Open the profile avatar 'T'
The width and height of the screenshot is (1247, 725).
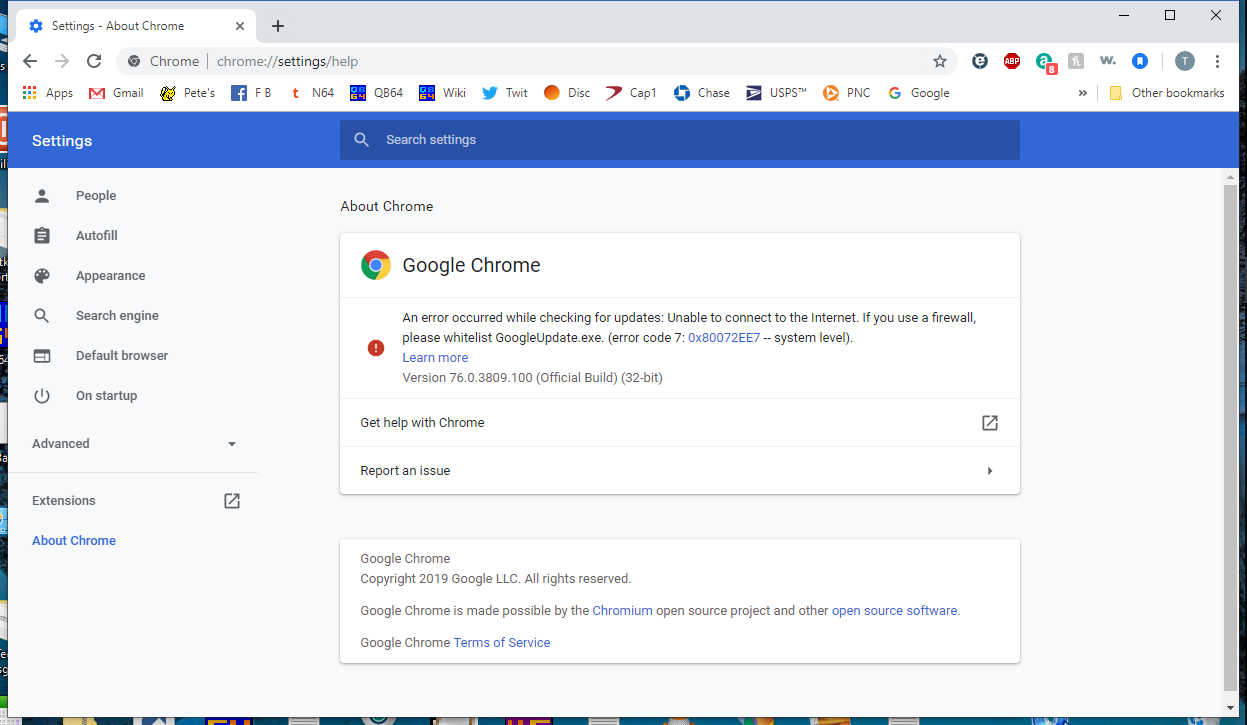1185,61
